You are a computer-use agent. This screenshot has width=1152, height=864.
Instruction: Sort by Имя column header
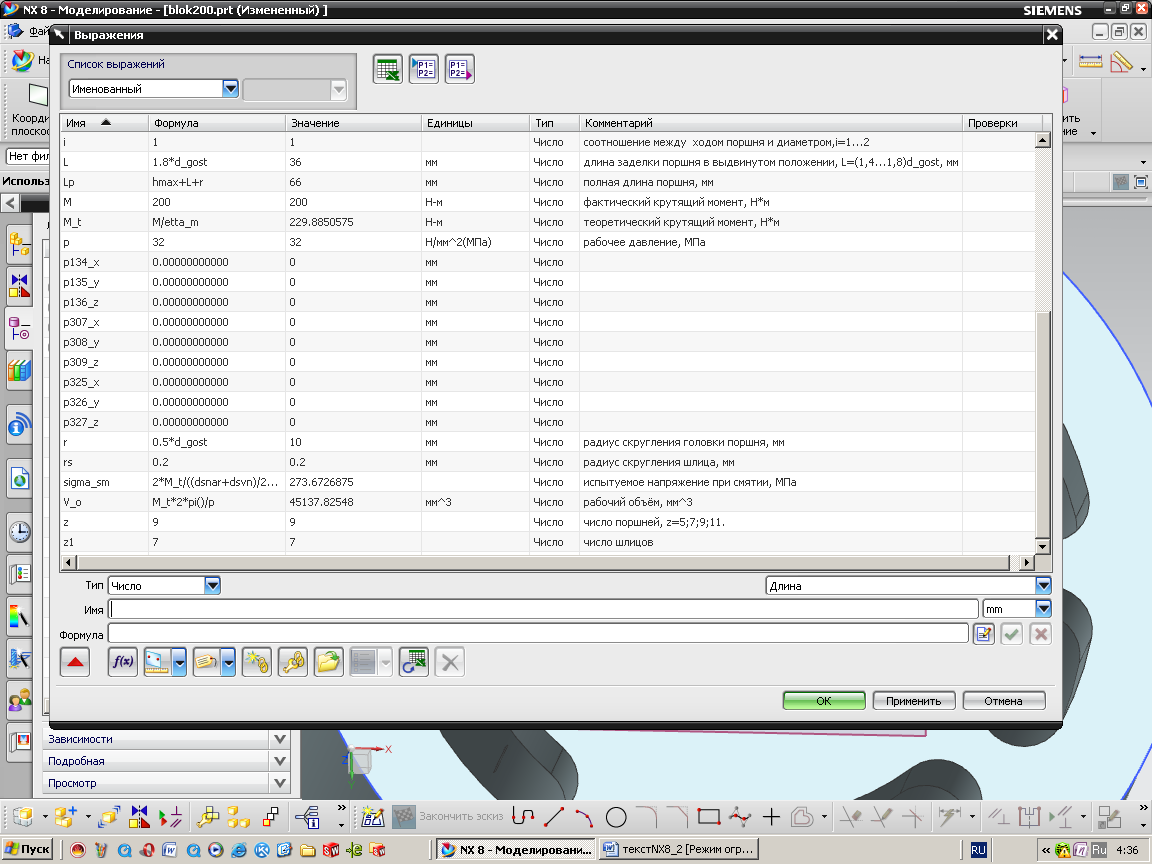pyautogui.click(x=104, y=123)
